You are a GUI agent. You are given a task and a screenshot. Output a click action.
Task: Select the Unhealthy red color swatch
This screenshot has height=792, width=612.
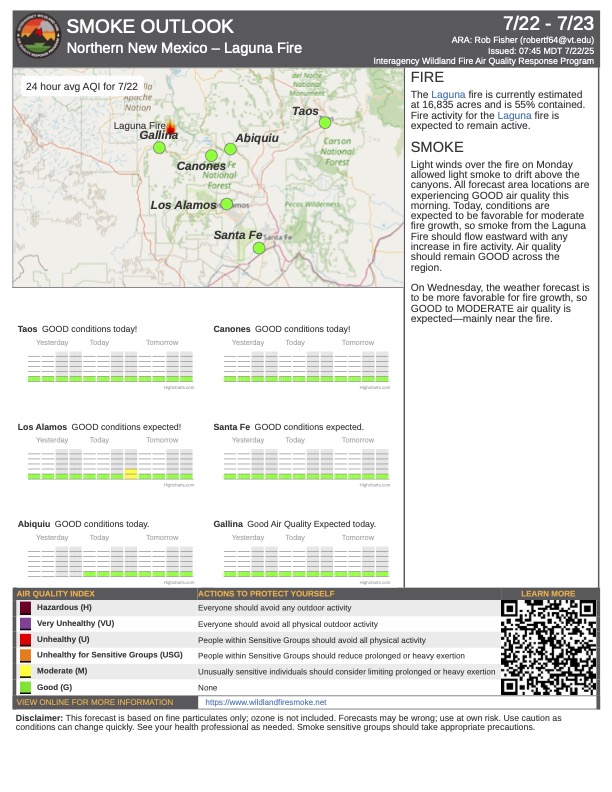(25, 640)
